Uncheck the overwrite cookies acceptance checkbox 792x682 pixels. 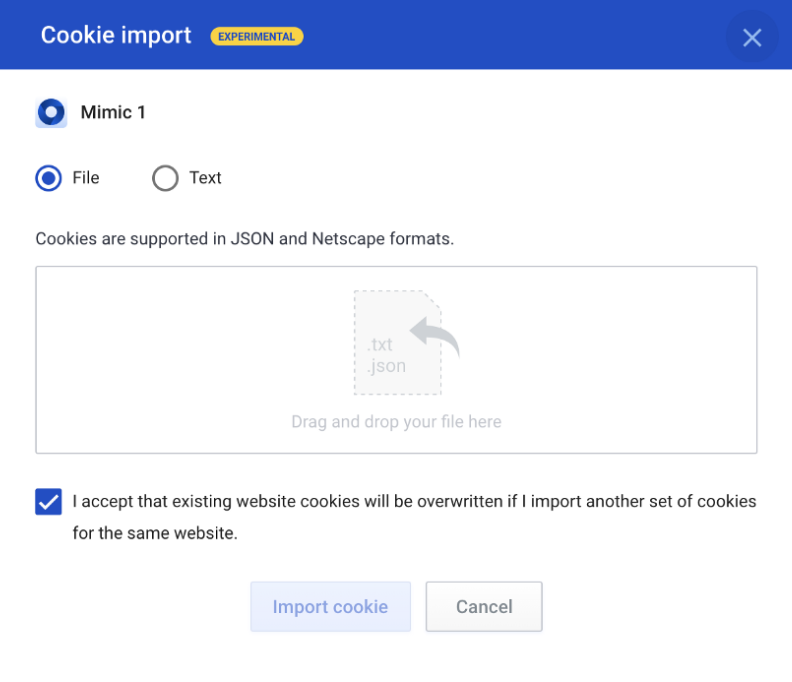48,502
